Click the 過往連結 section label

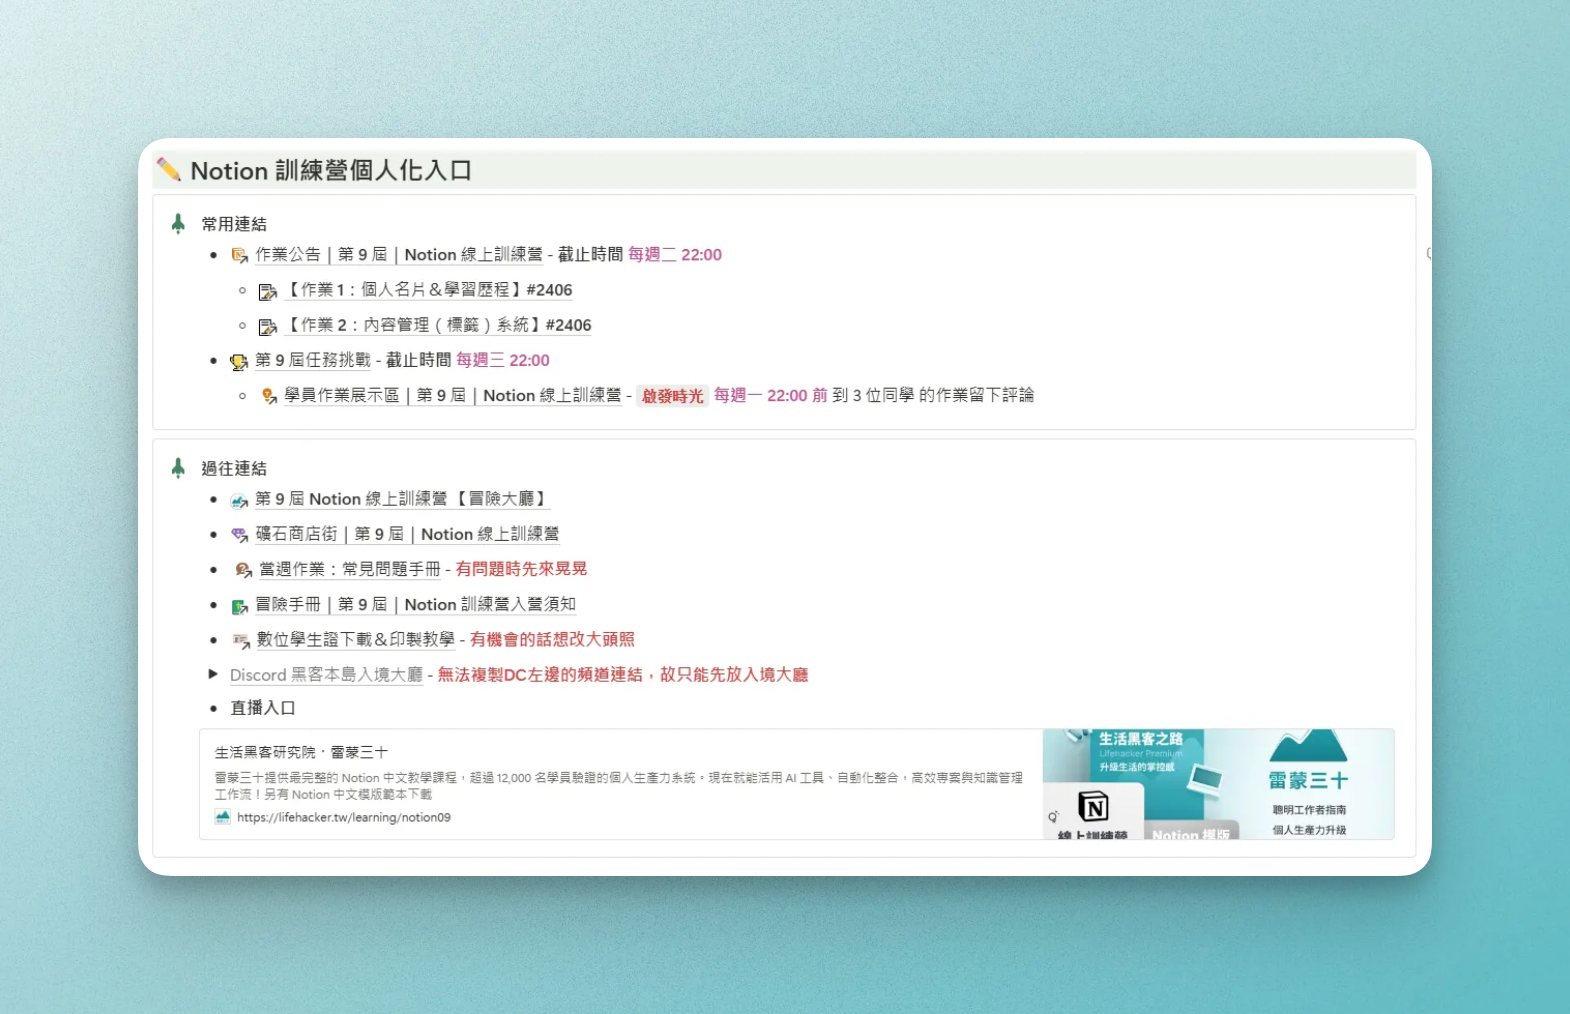coord(234,468)
